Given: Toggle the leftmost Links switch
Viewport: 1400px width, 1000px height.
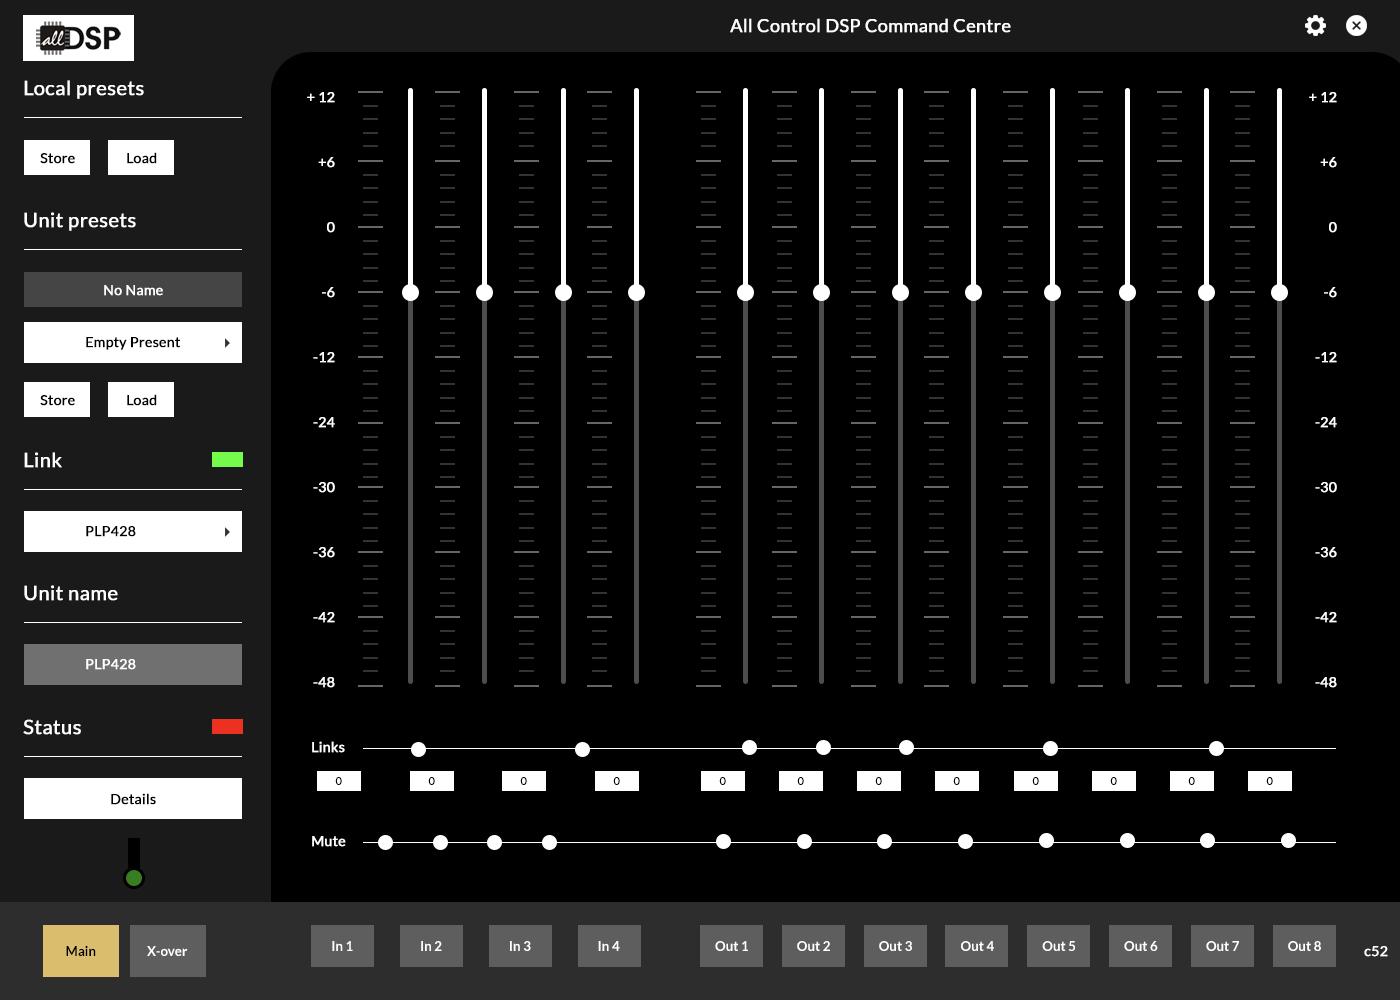Looking at the screenshot, I should tap(418, 749).
